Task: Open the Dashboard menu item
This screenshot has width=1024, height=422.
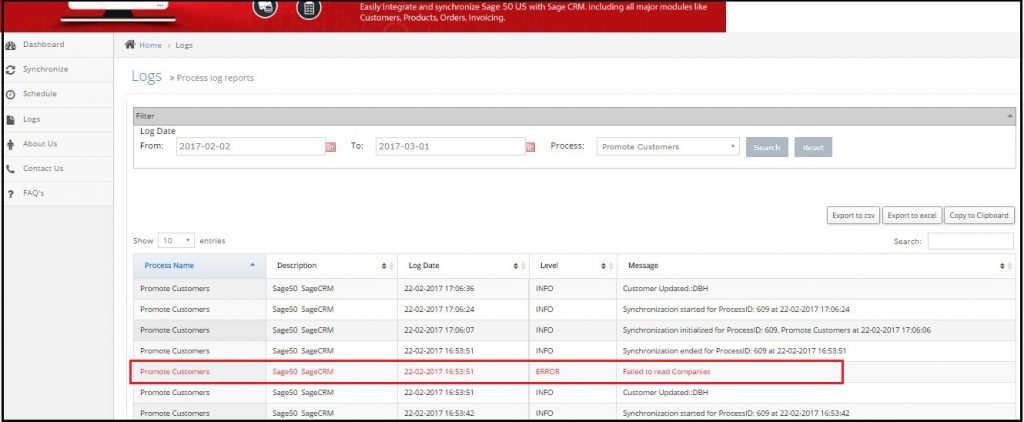Action: 44,44
